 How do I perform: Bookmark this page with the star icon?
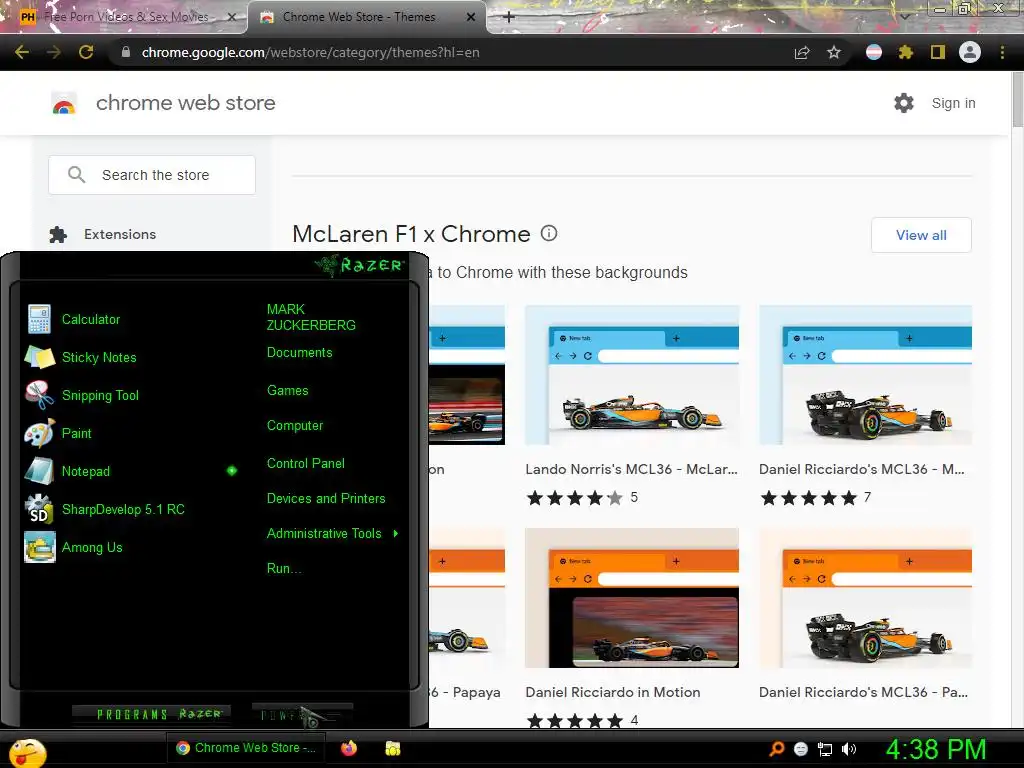(x=834, y=52)
